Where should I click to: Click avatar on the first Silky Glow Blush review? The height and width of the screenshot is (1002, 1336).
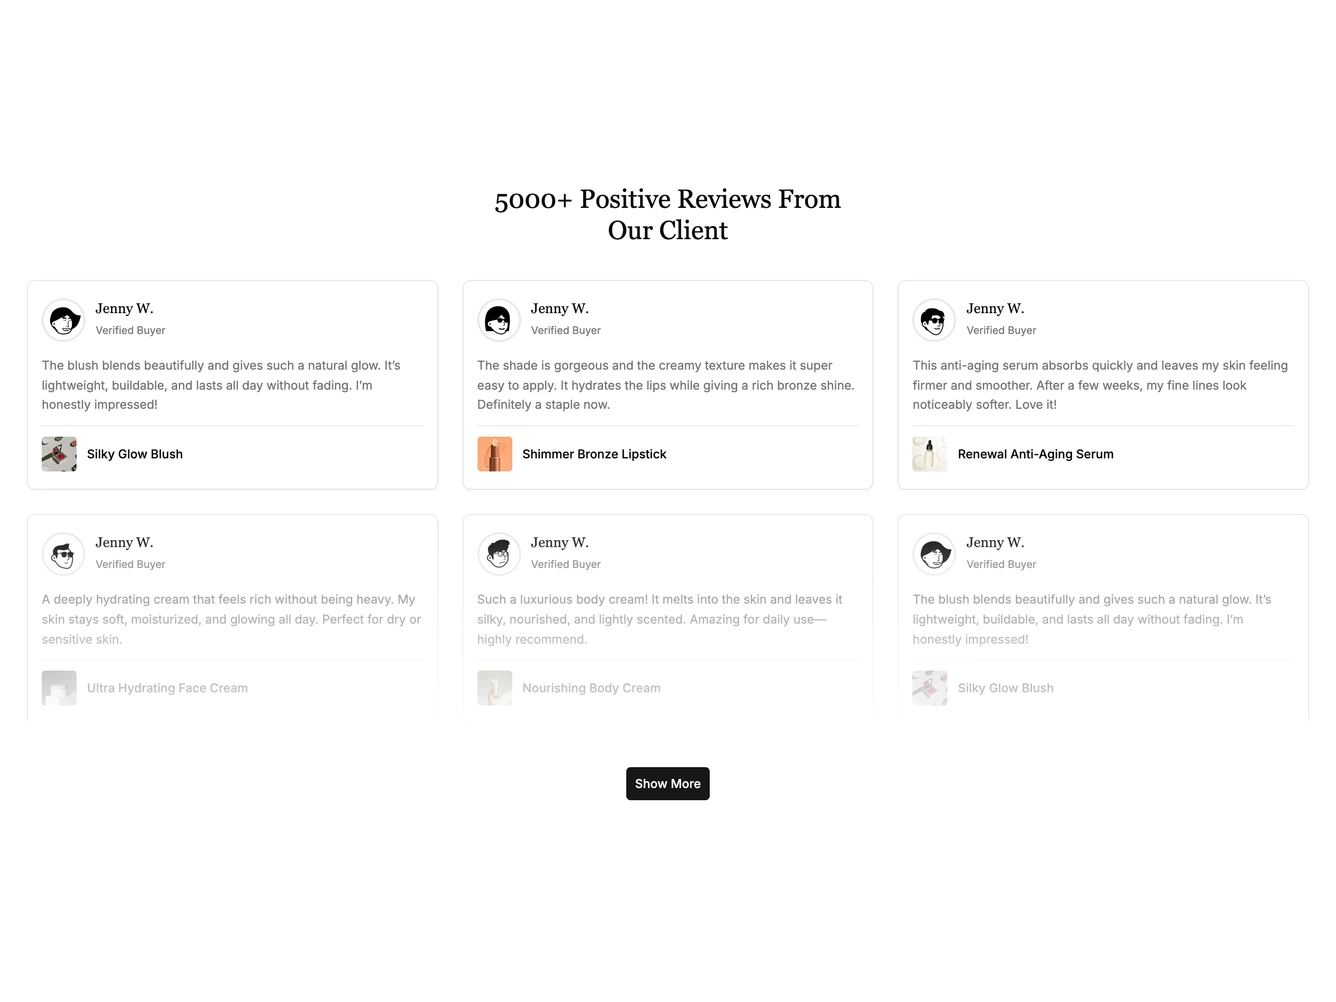pos(63,320)
